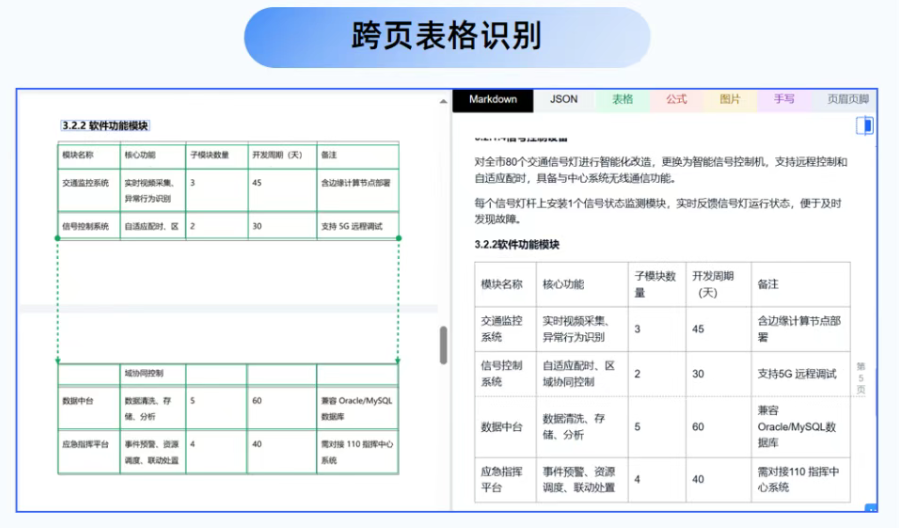Open the 公式 tab
This screenshot has width=899, height=528.
[676, 100]
